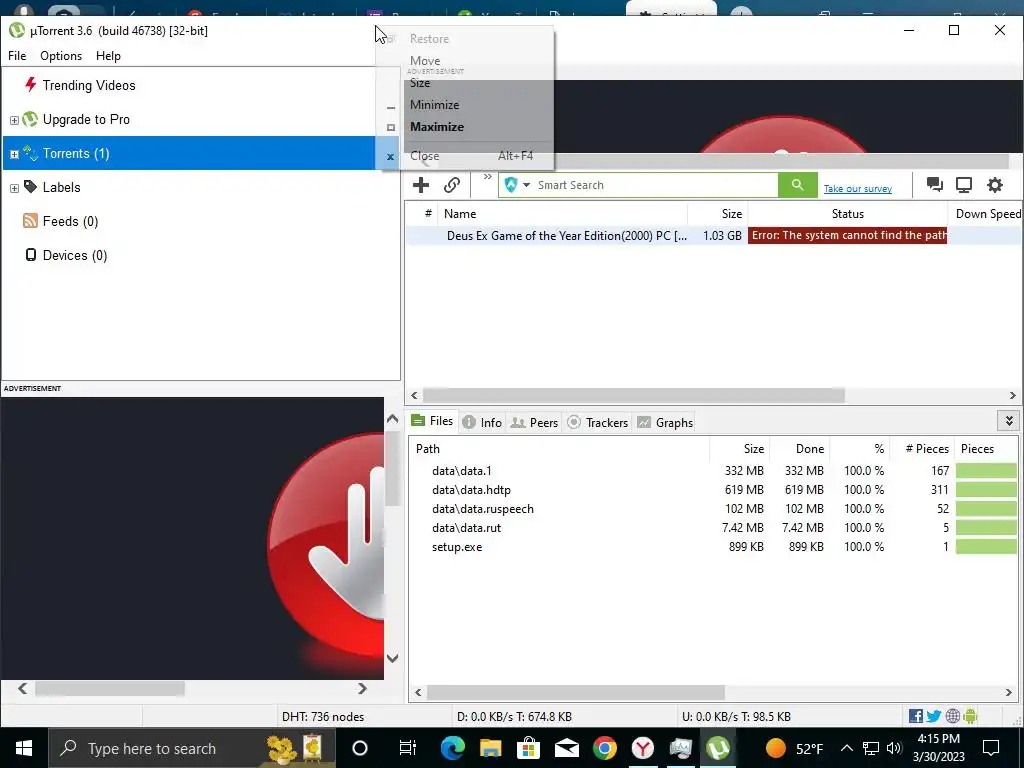Show hidden system tray icons
Screen dimensions: 1024x768
[846, 748]
